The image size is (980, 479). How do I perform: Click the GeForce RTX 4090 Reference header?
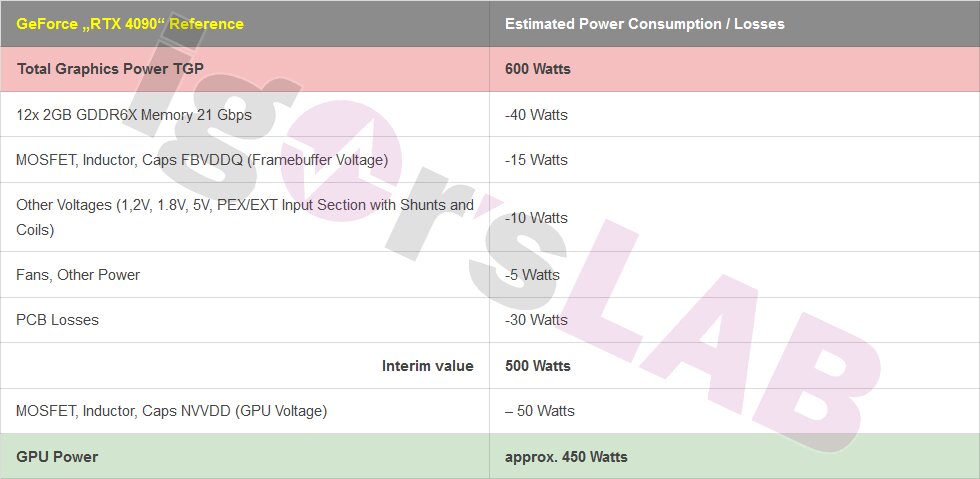click(130, 24)
